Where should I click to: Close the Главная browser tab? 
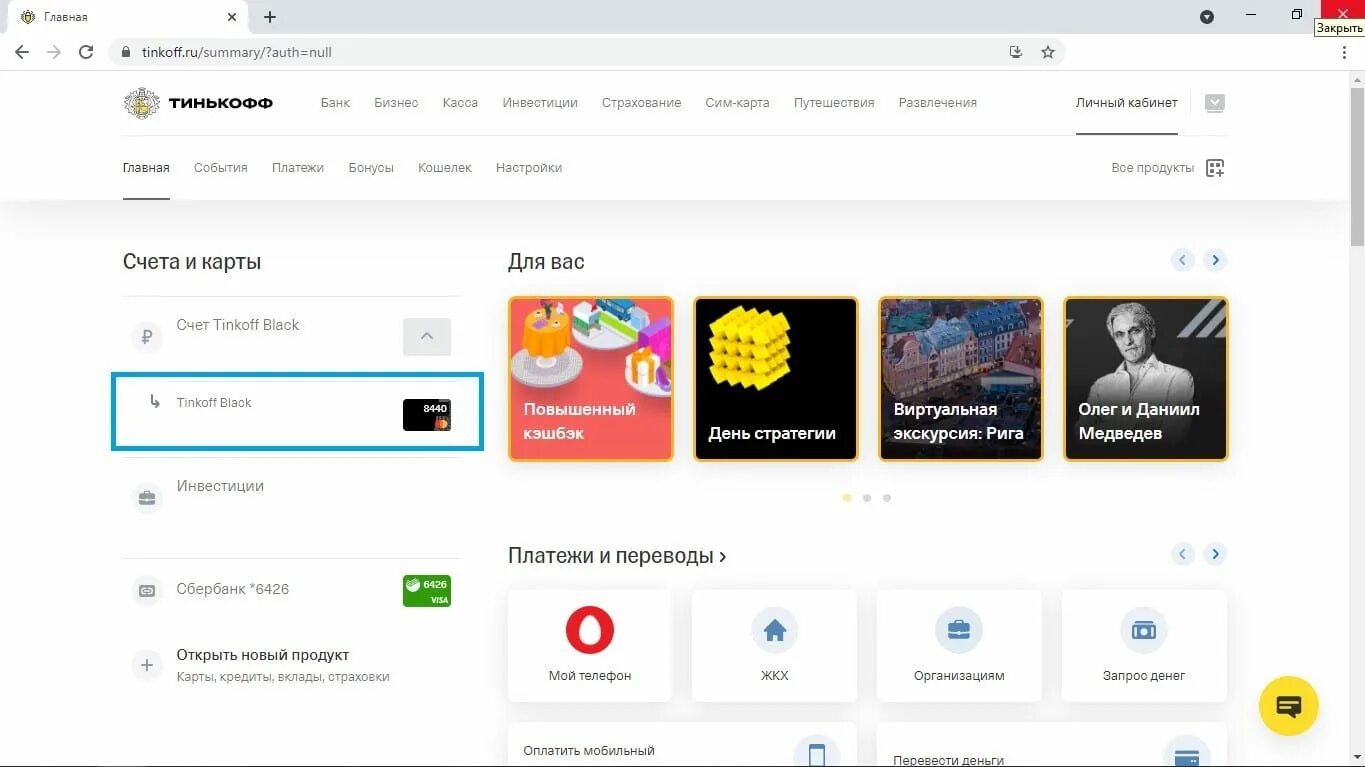click(x=232, y=17)
